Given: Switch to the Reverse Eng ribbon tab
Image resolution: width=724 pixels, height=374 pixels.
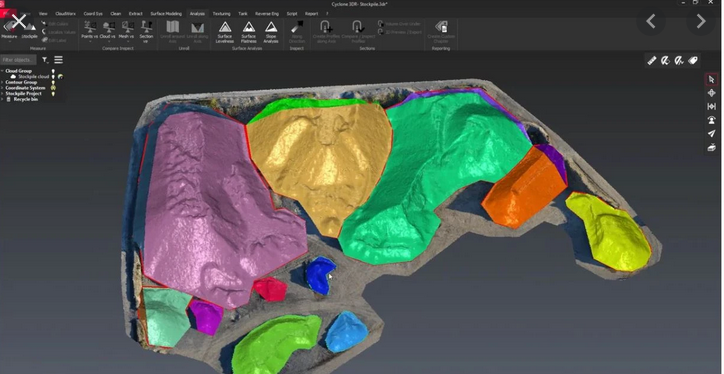Looking at the screenshot, I should tap(267, 14).
